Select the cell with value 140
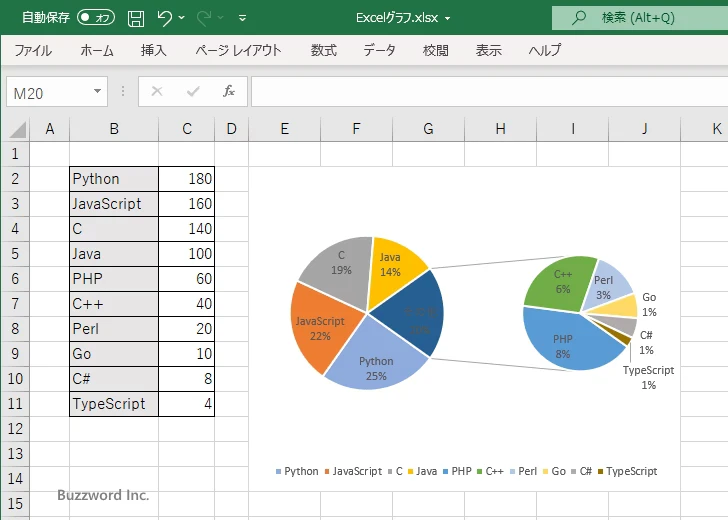 (x=187, y=229)
